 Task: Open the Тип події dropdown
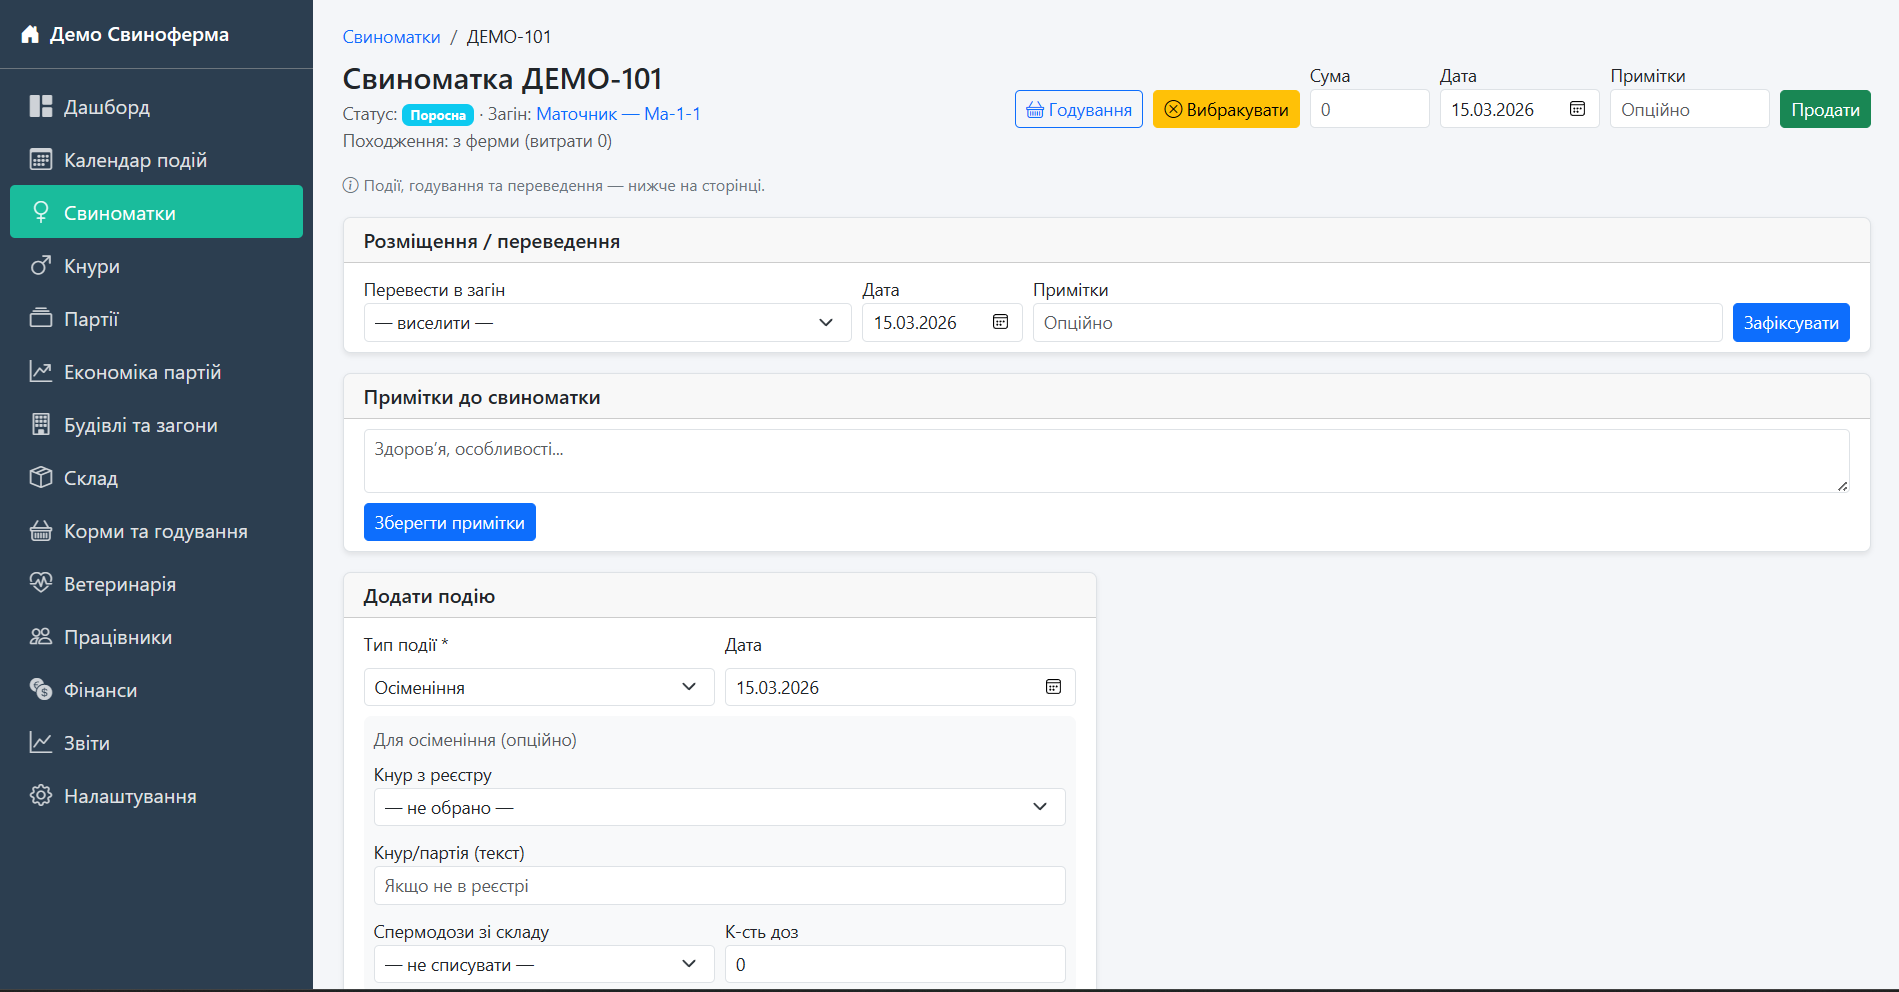point(538,688)
